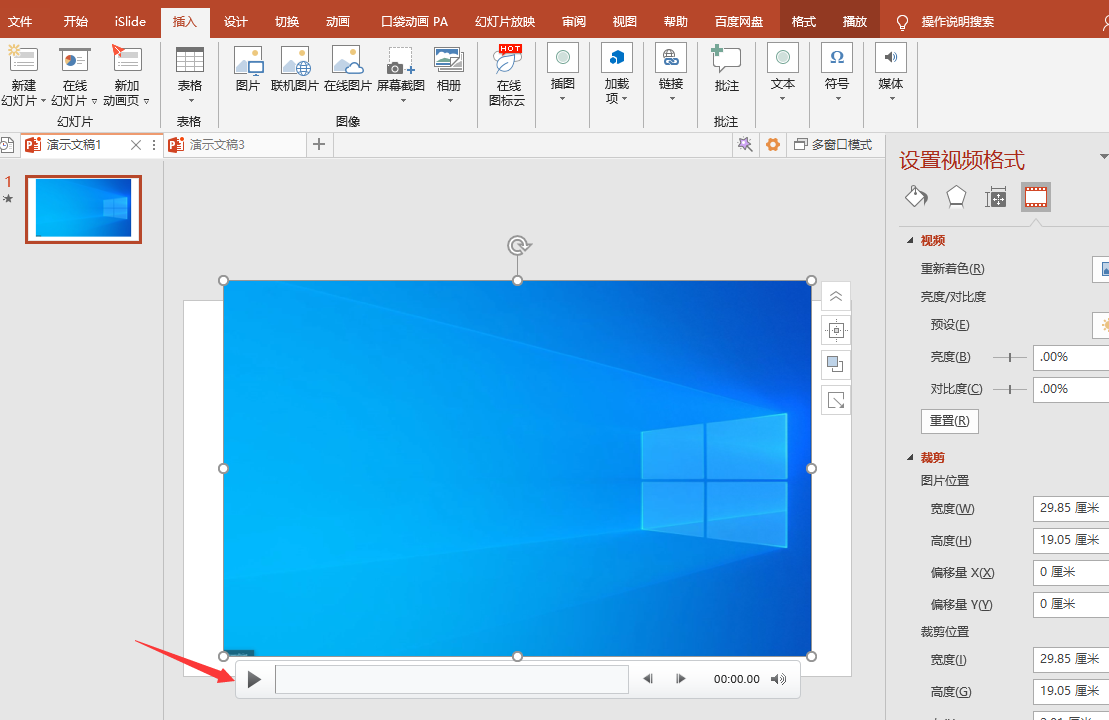Viewport: 1109px width, 720px height.
Task: Collapse the 裁剪 section in format pane
Action: click(911, 458)
